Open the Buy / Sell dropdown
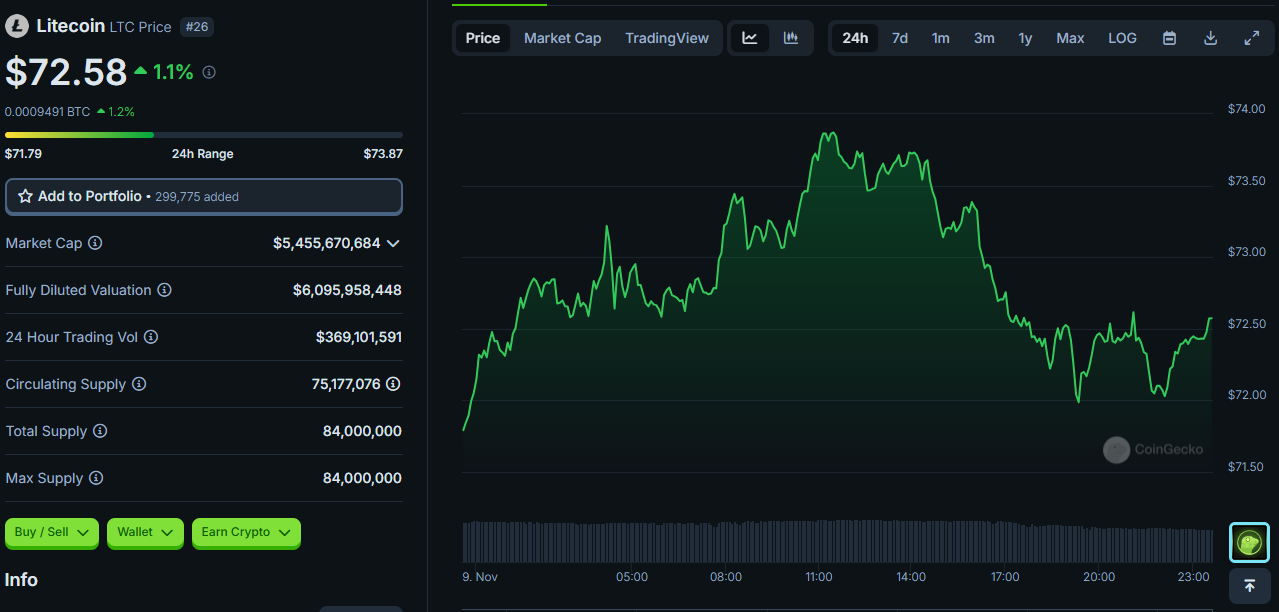 pyautogui.click(x=52, y=532)
